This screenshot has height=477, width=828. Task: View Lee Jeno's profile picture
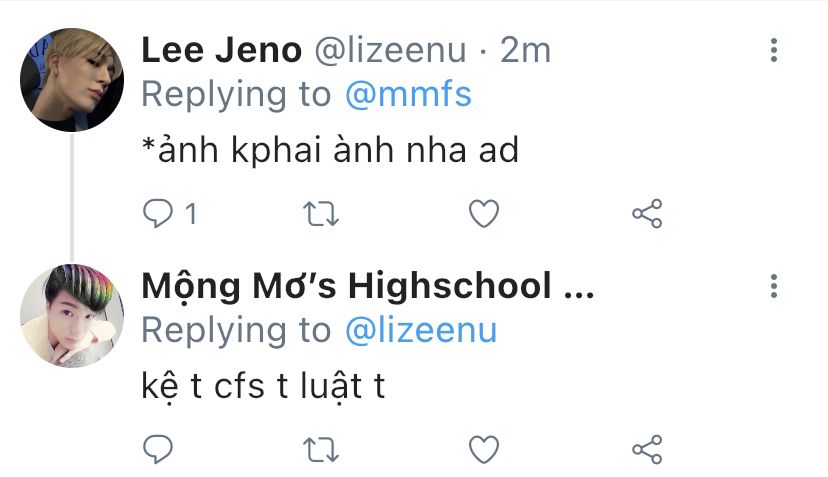click(72, 80)
